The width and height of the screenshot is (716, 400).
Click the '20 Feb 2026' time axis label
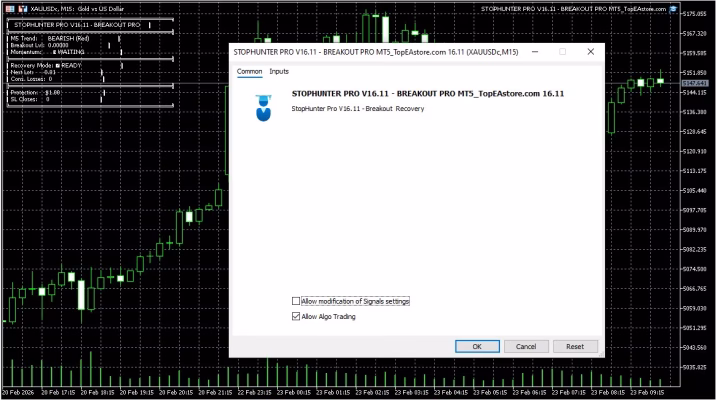pyautogui.click(x=18, y=392)
